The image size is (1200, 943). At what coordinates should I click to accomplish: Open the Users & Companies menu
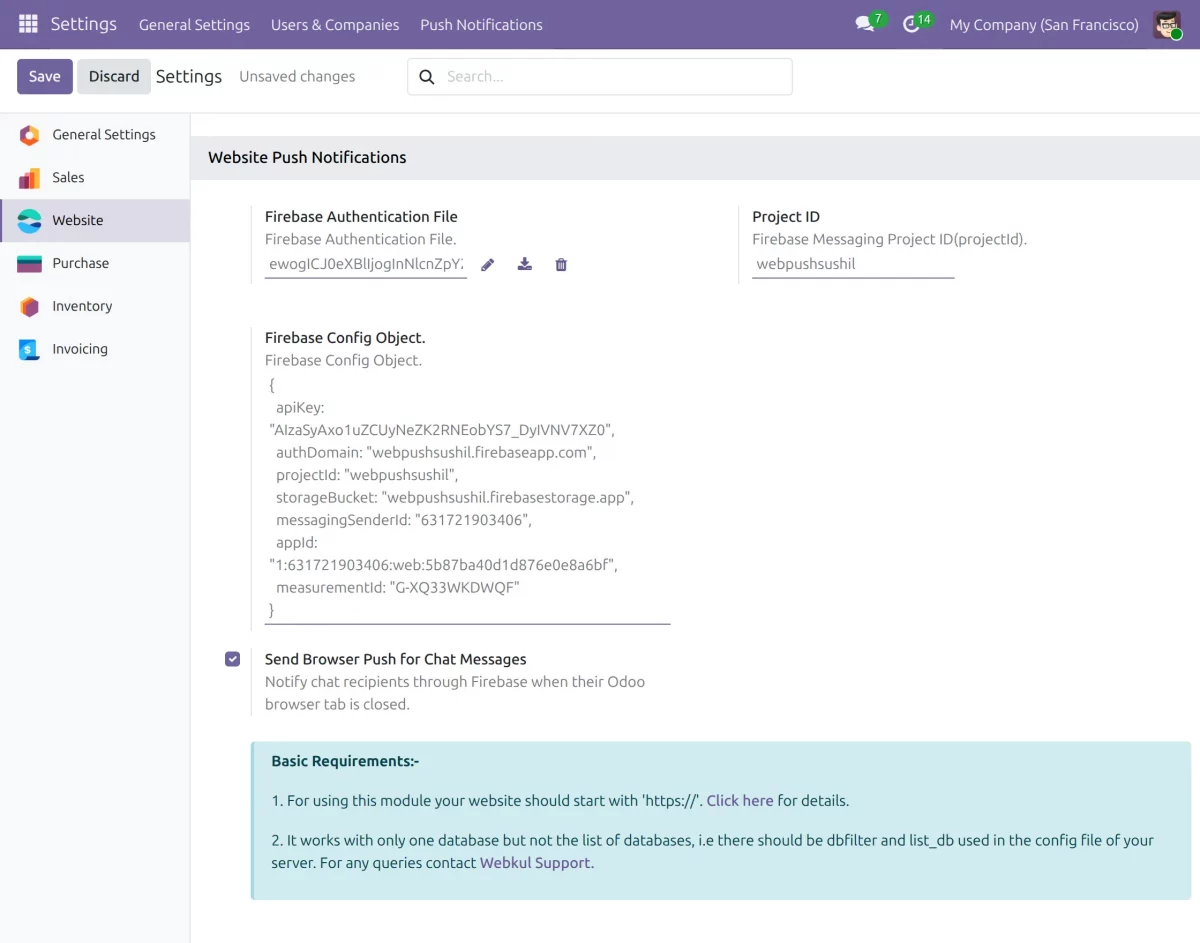(335, 25)
